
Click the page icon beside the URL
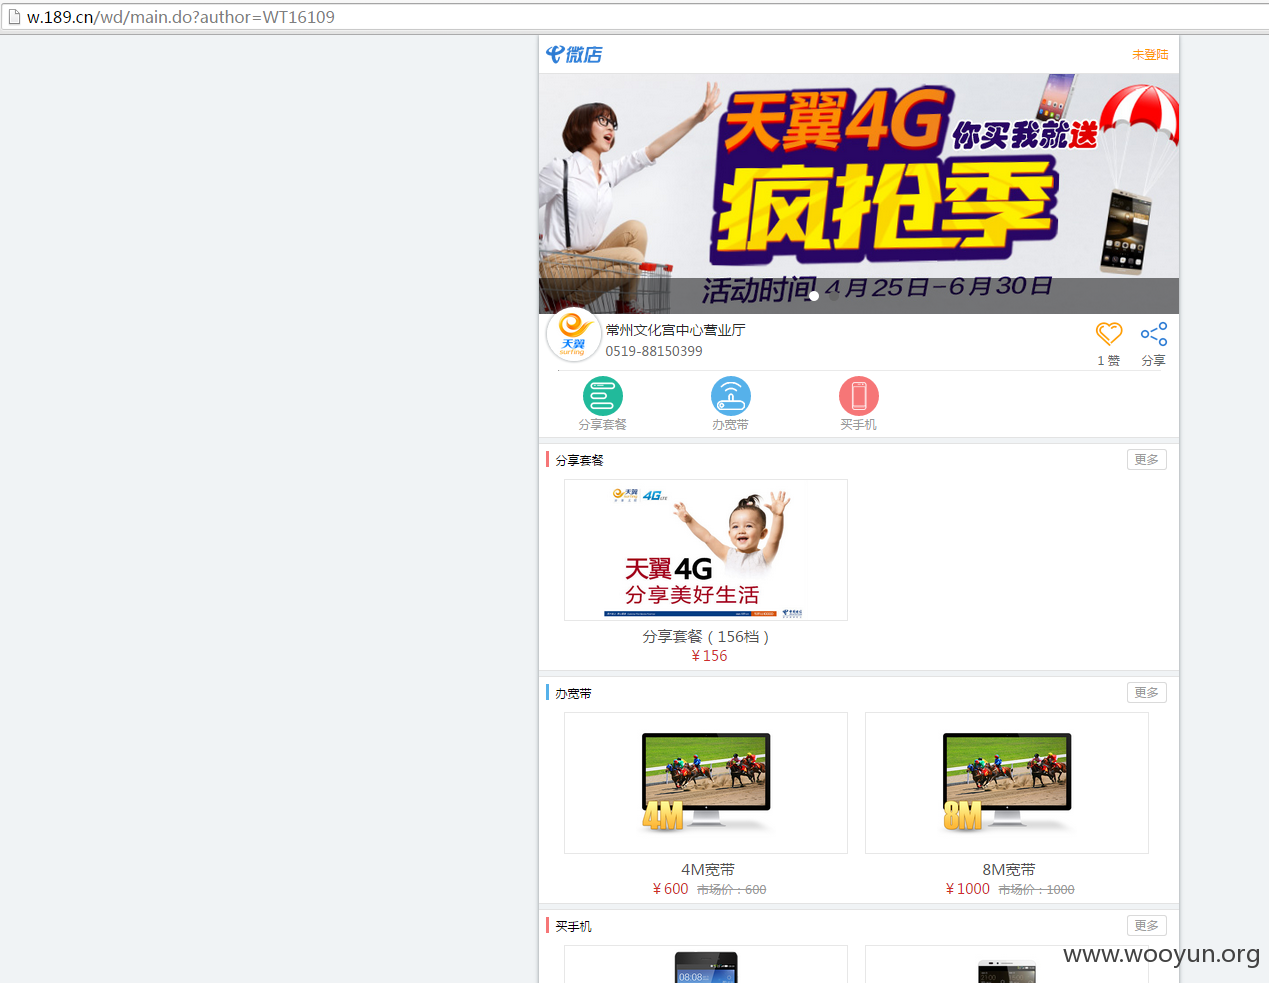pyautogui.click(x=14, y=17)
